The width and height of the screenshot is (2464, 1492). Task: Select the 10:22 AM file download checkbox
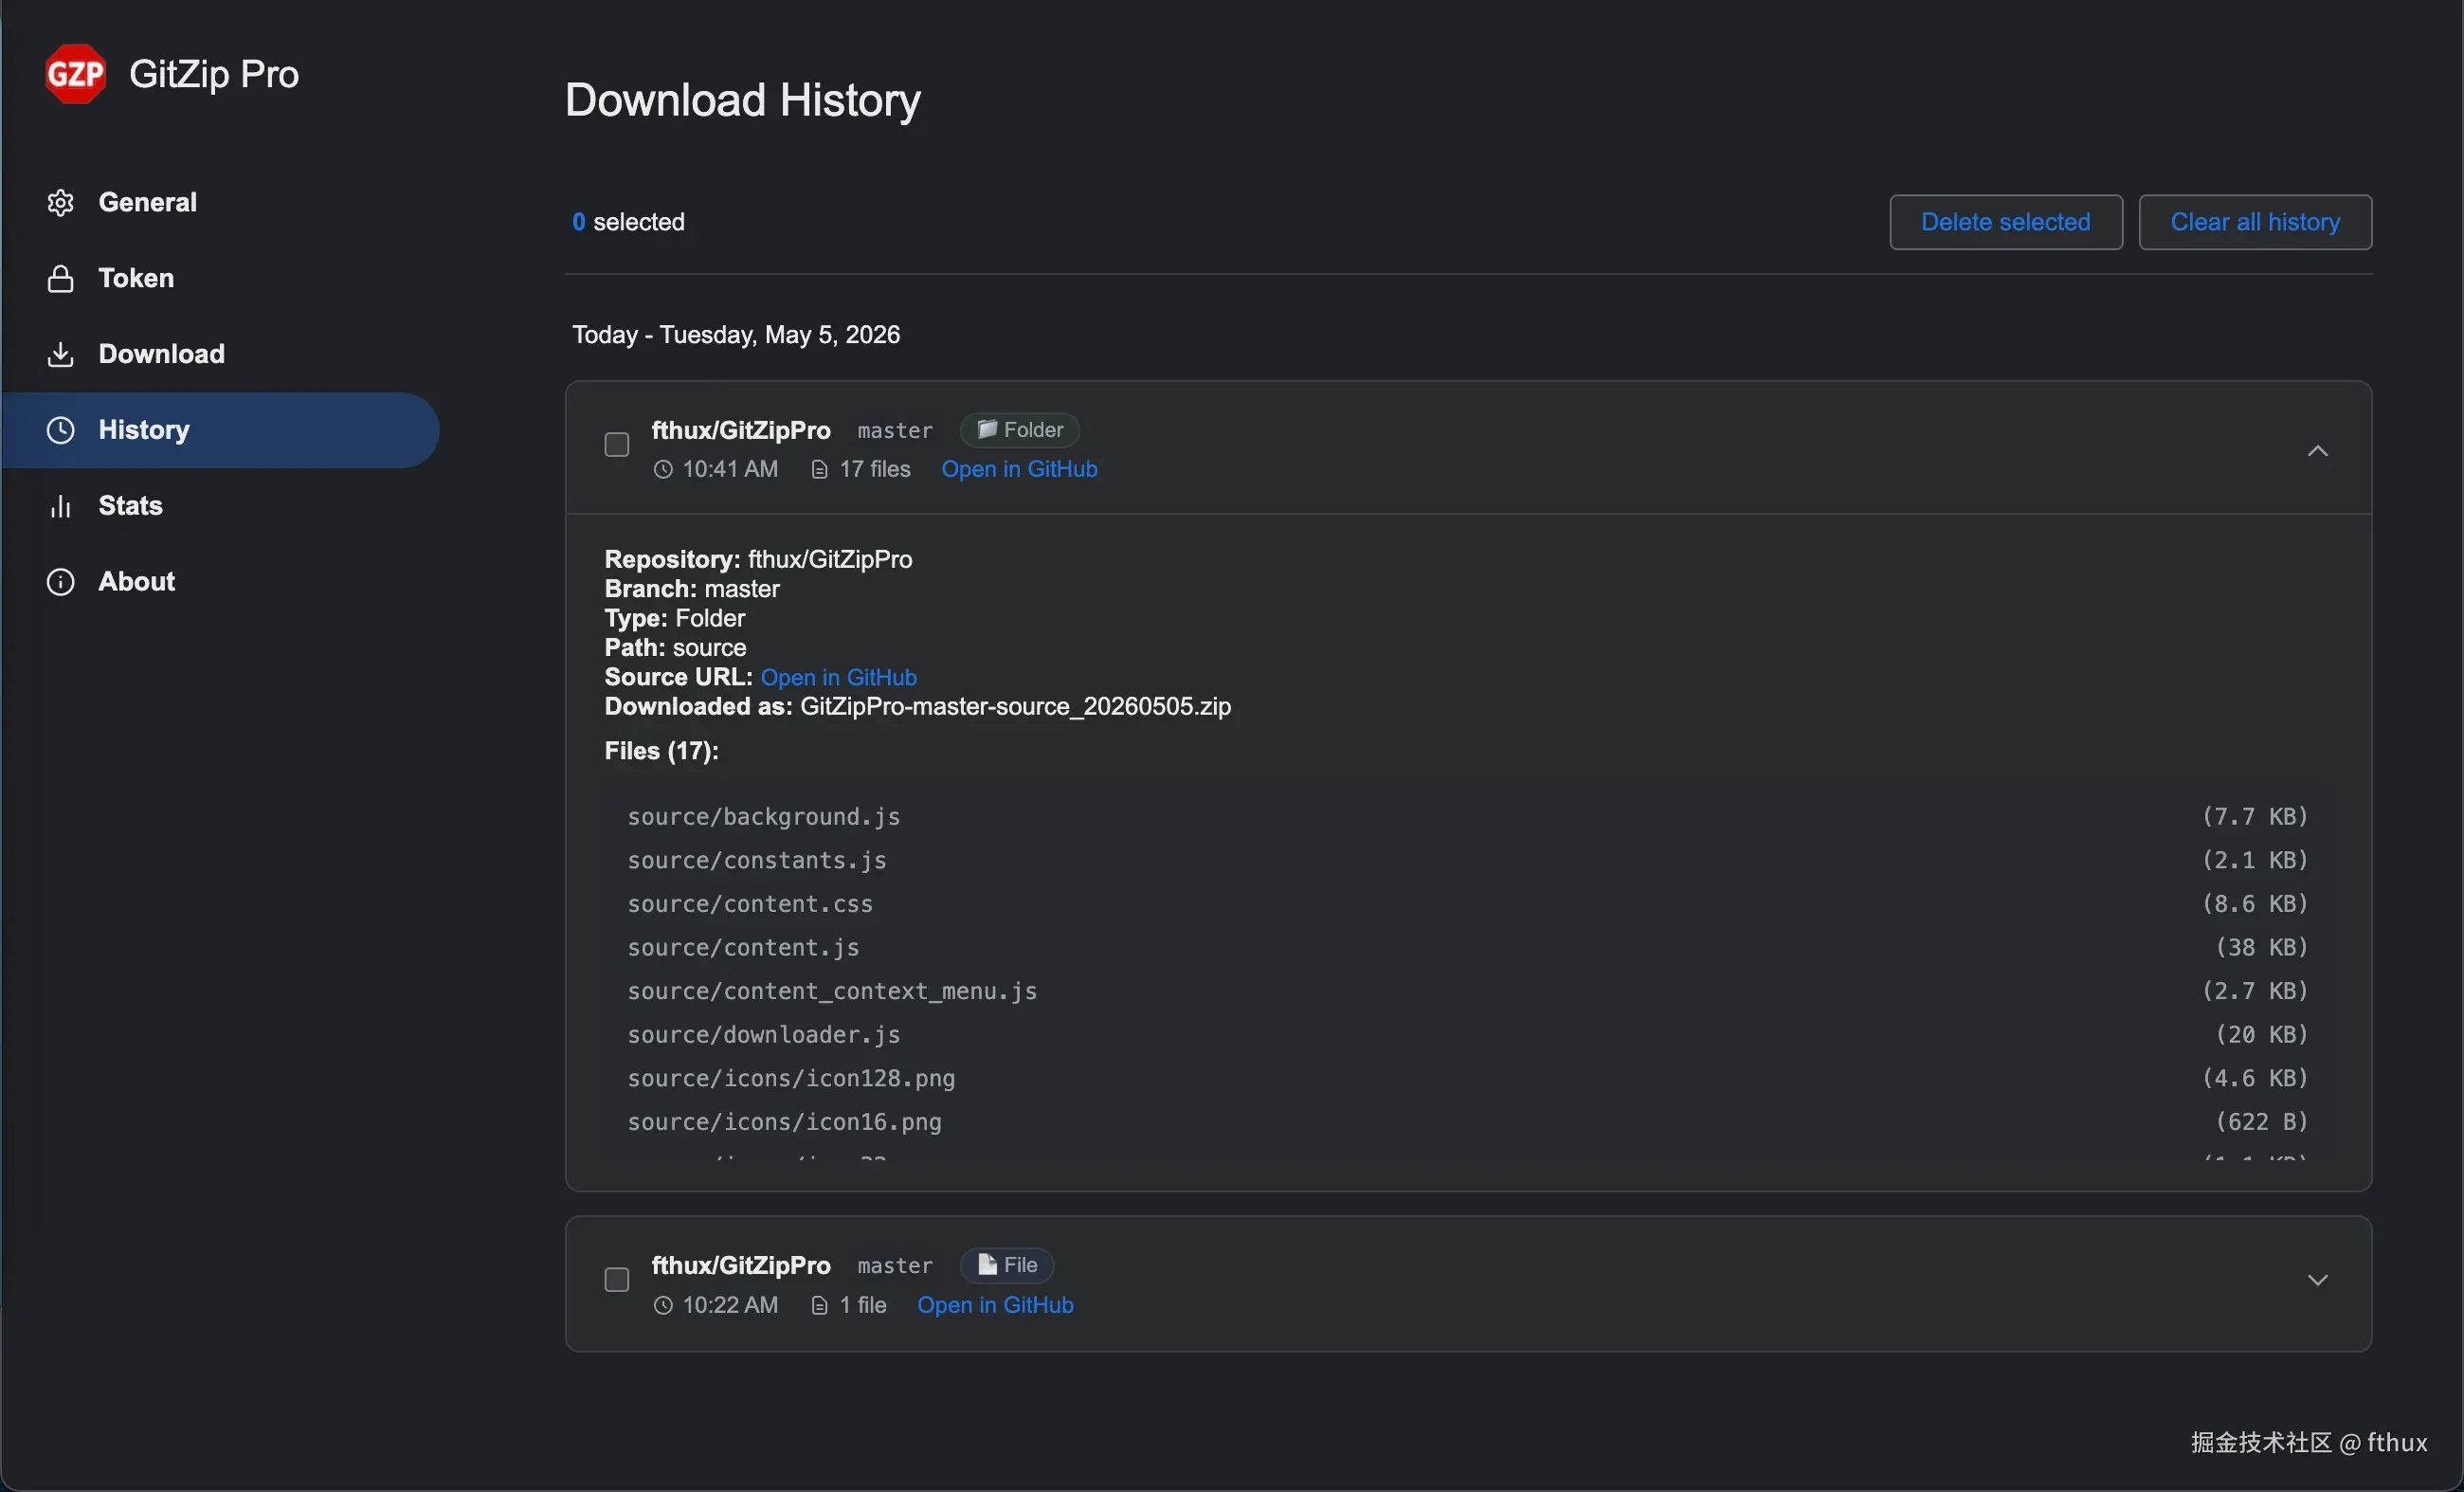click(617, 1280)
